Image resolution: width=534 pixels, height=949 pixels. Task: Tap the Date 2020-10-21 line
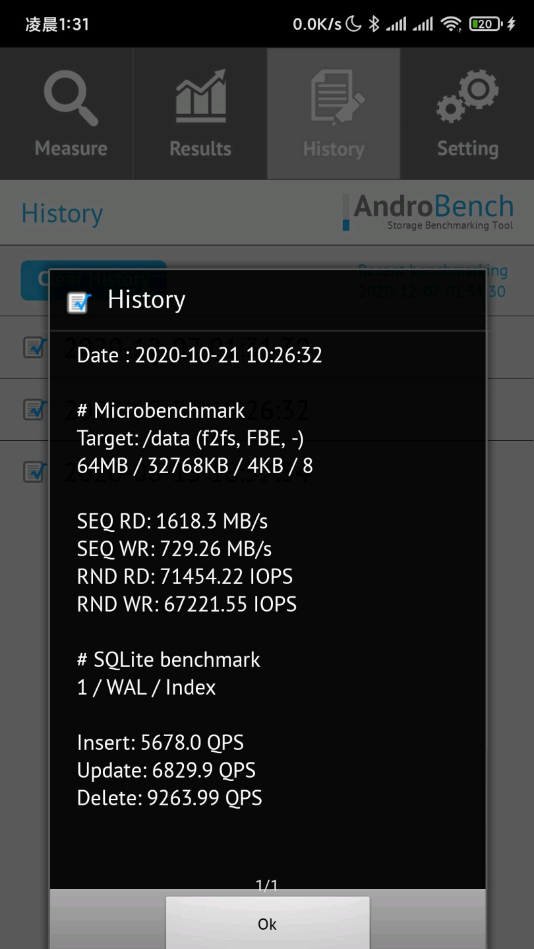pos(199,355)
